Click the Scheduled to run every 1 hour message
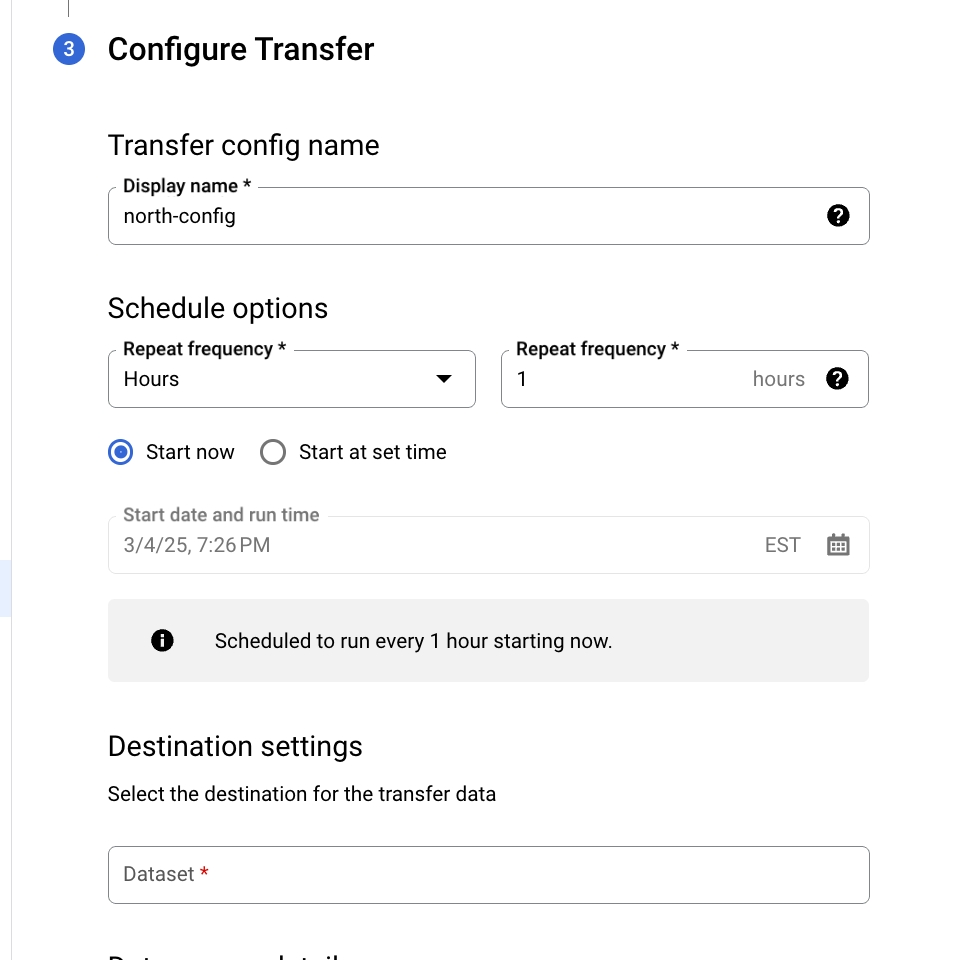Viewport: 970px width, 960px height. pyautogui.click(x=413, y=641)
